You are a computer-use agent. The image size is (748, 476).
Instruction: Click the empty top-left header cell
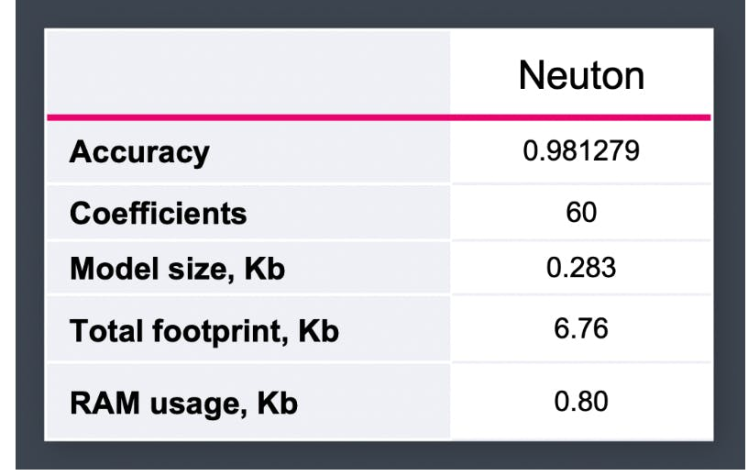point(247,72)
